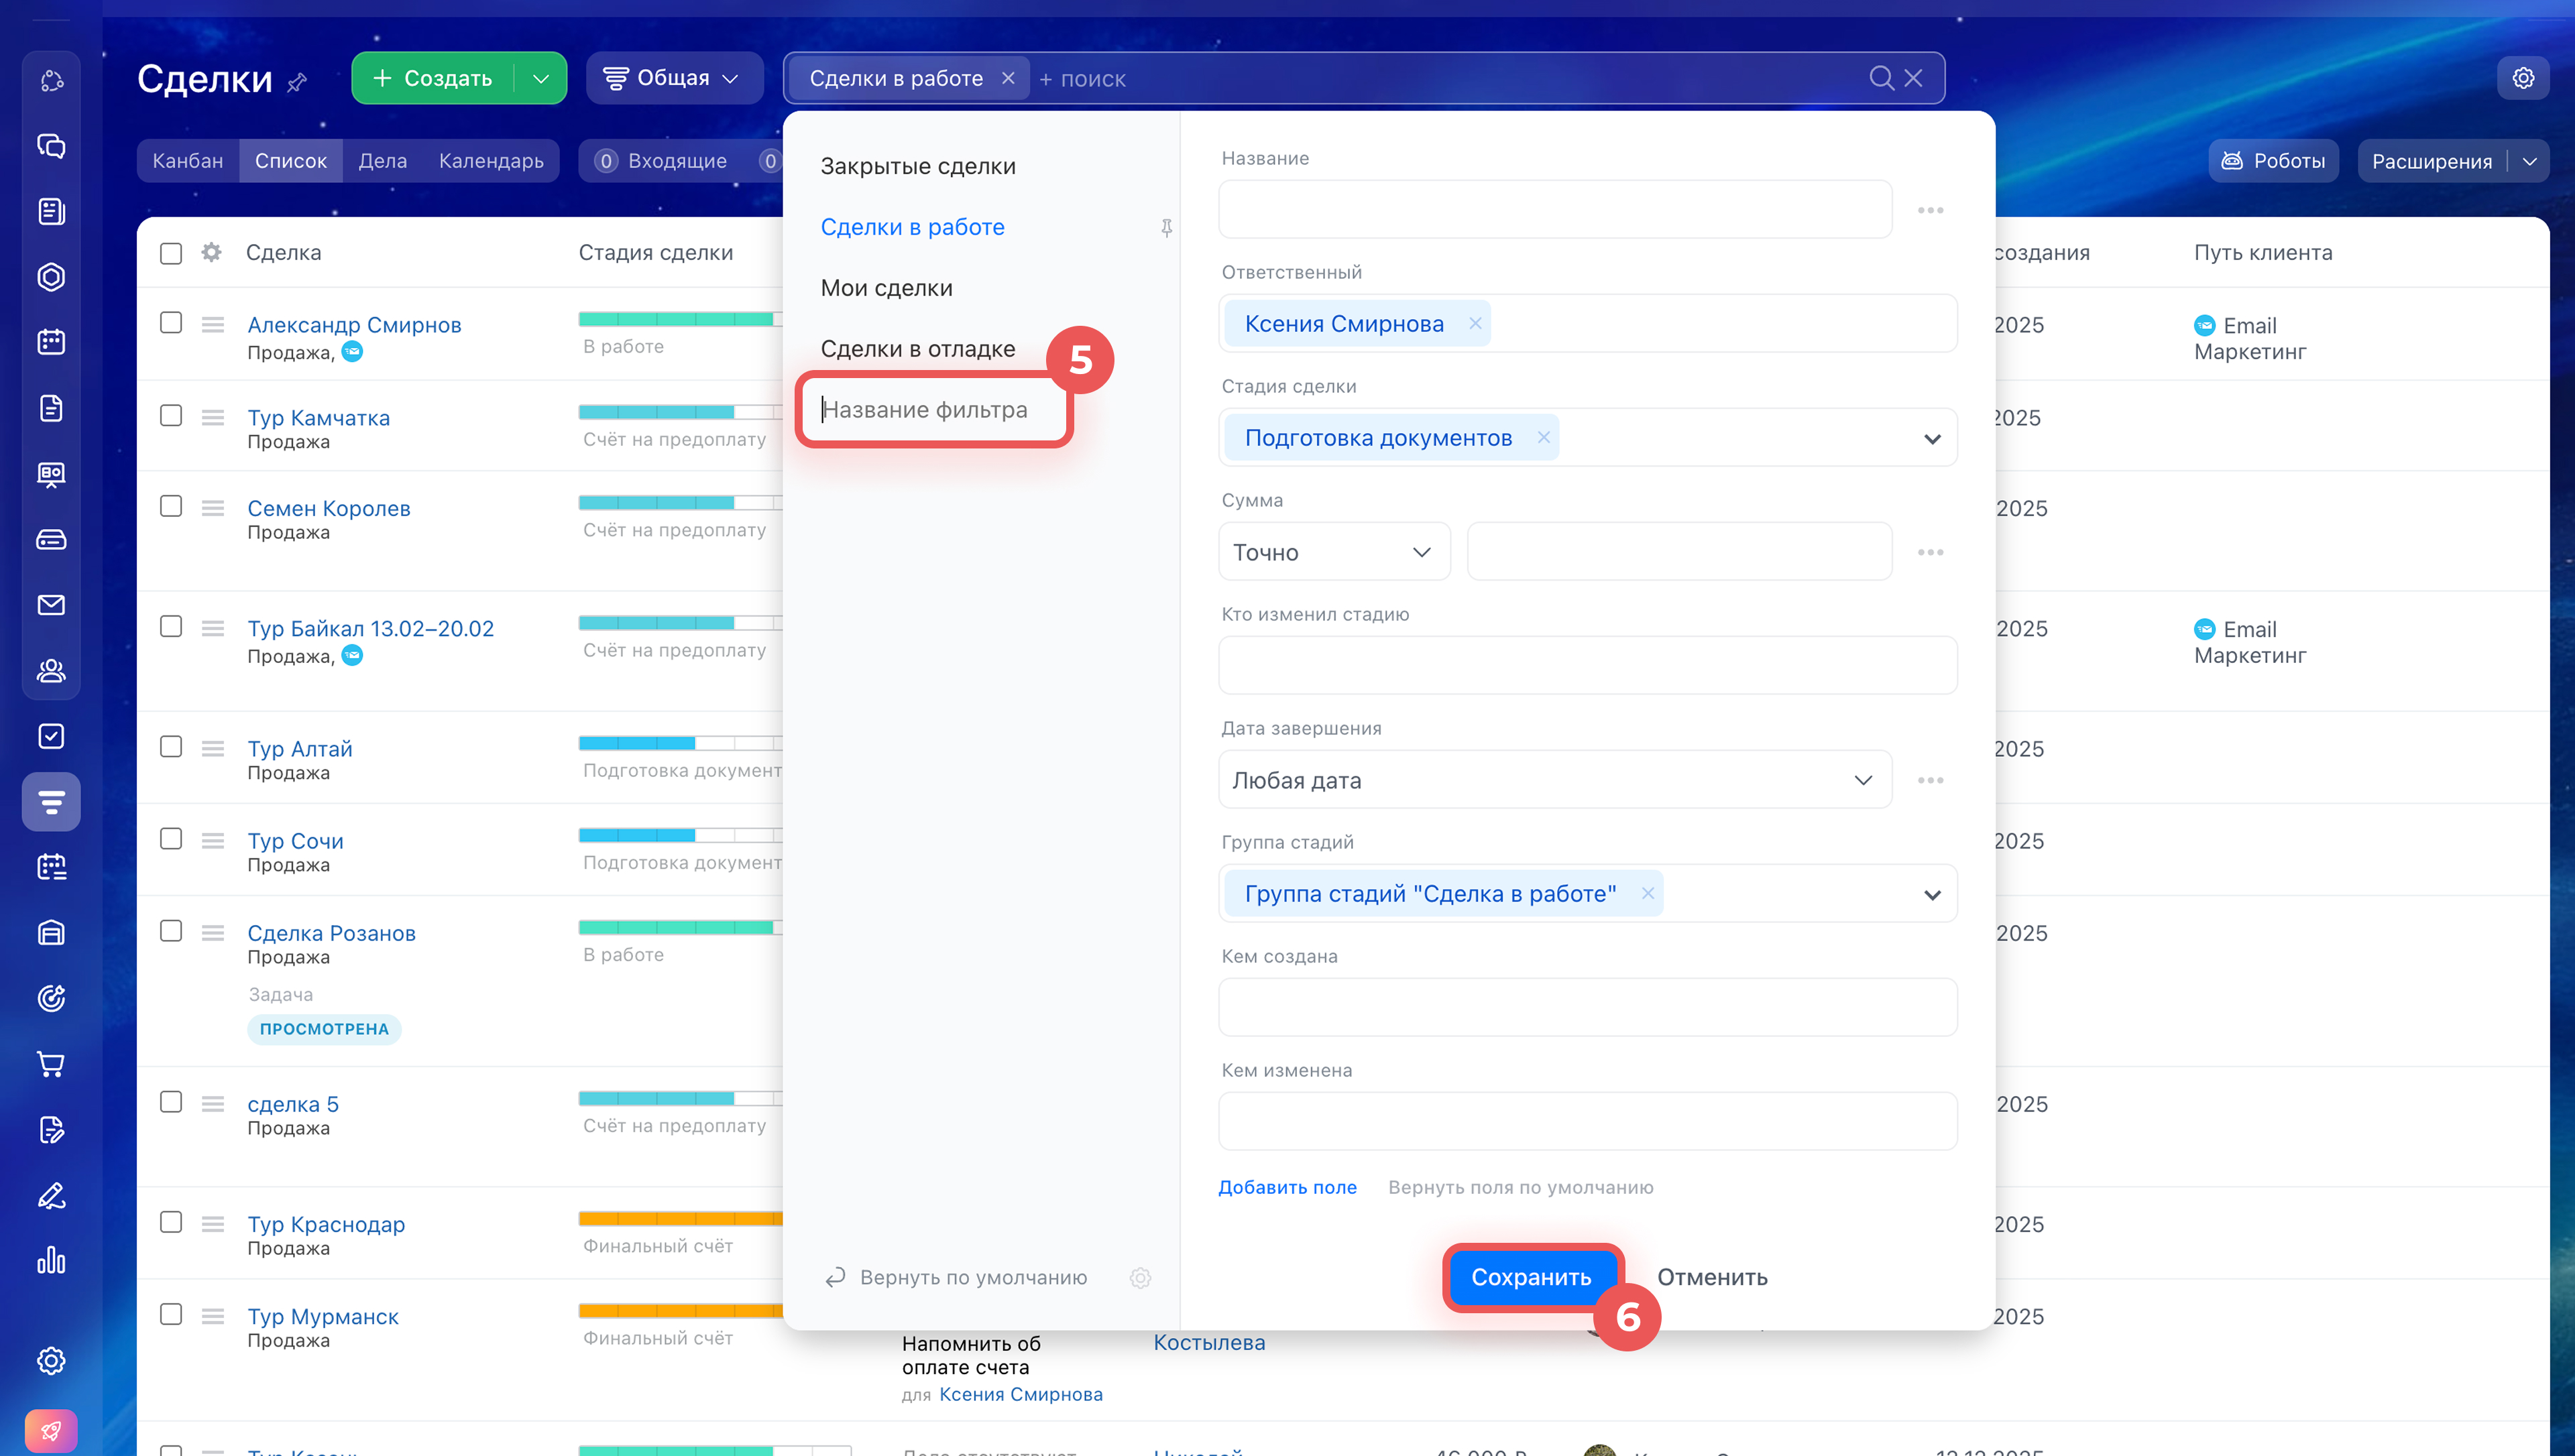Click the mail envelope icon in sidebar
2575x1456 pixels.
click(x=51, y=605)
